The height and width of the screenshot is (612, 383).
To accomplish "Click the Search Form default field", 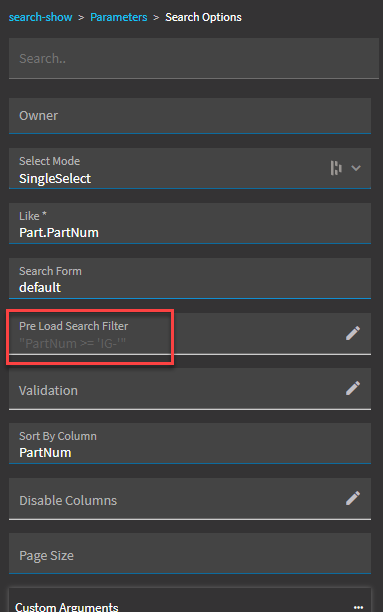I will 190,279.
